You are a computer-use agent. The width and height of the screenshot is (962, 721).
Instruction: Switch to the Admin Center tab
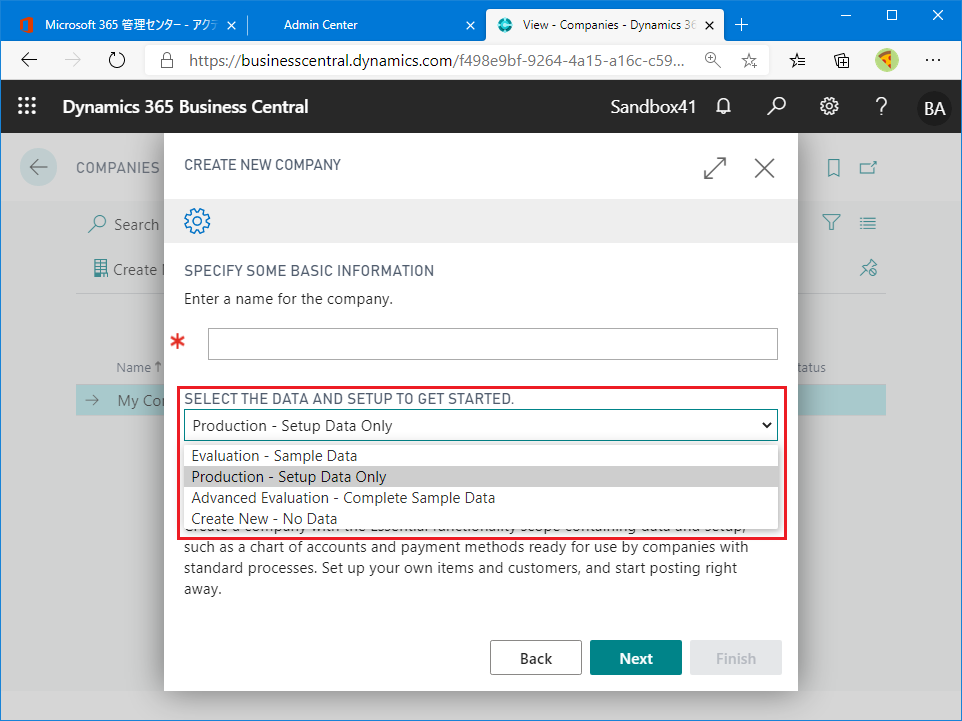tap(367, 25)
